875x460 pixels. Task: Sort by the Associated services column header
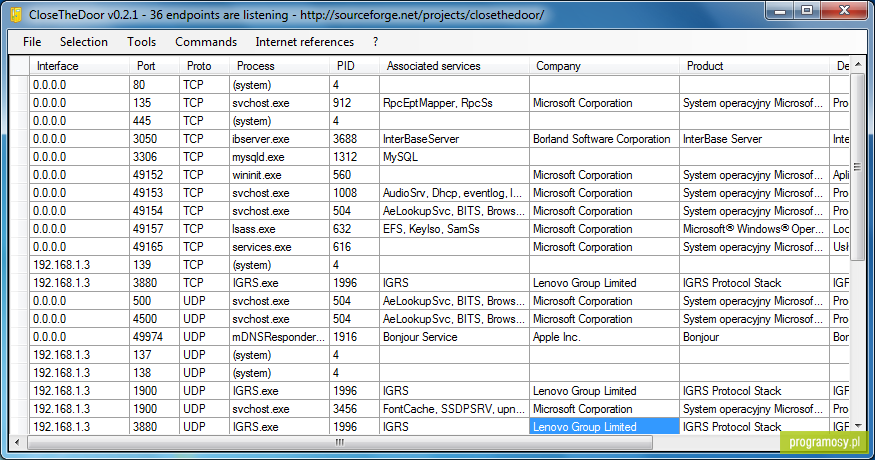pyautogui.click(x=454, y=66)
